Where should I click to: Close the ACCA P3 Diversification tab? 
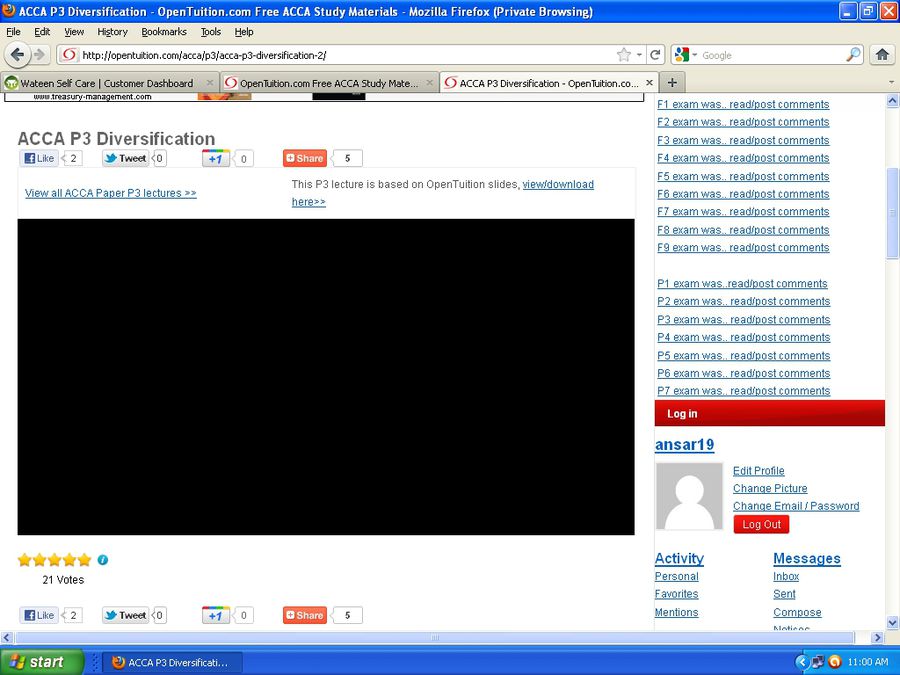pyautogui.click(x=649, y=83)
